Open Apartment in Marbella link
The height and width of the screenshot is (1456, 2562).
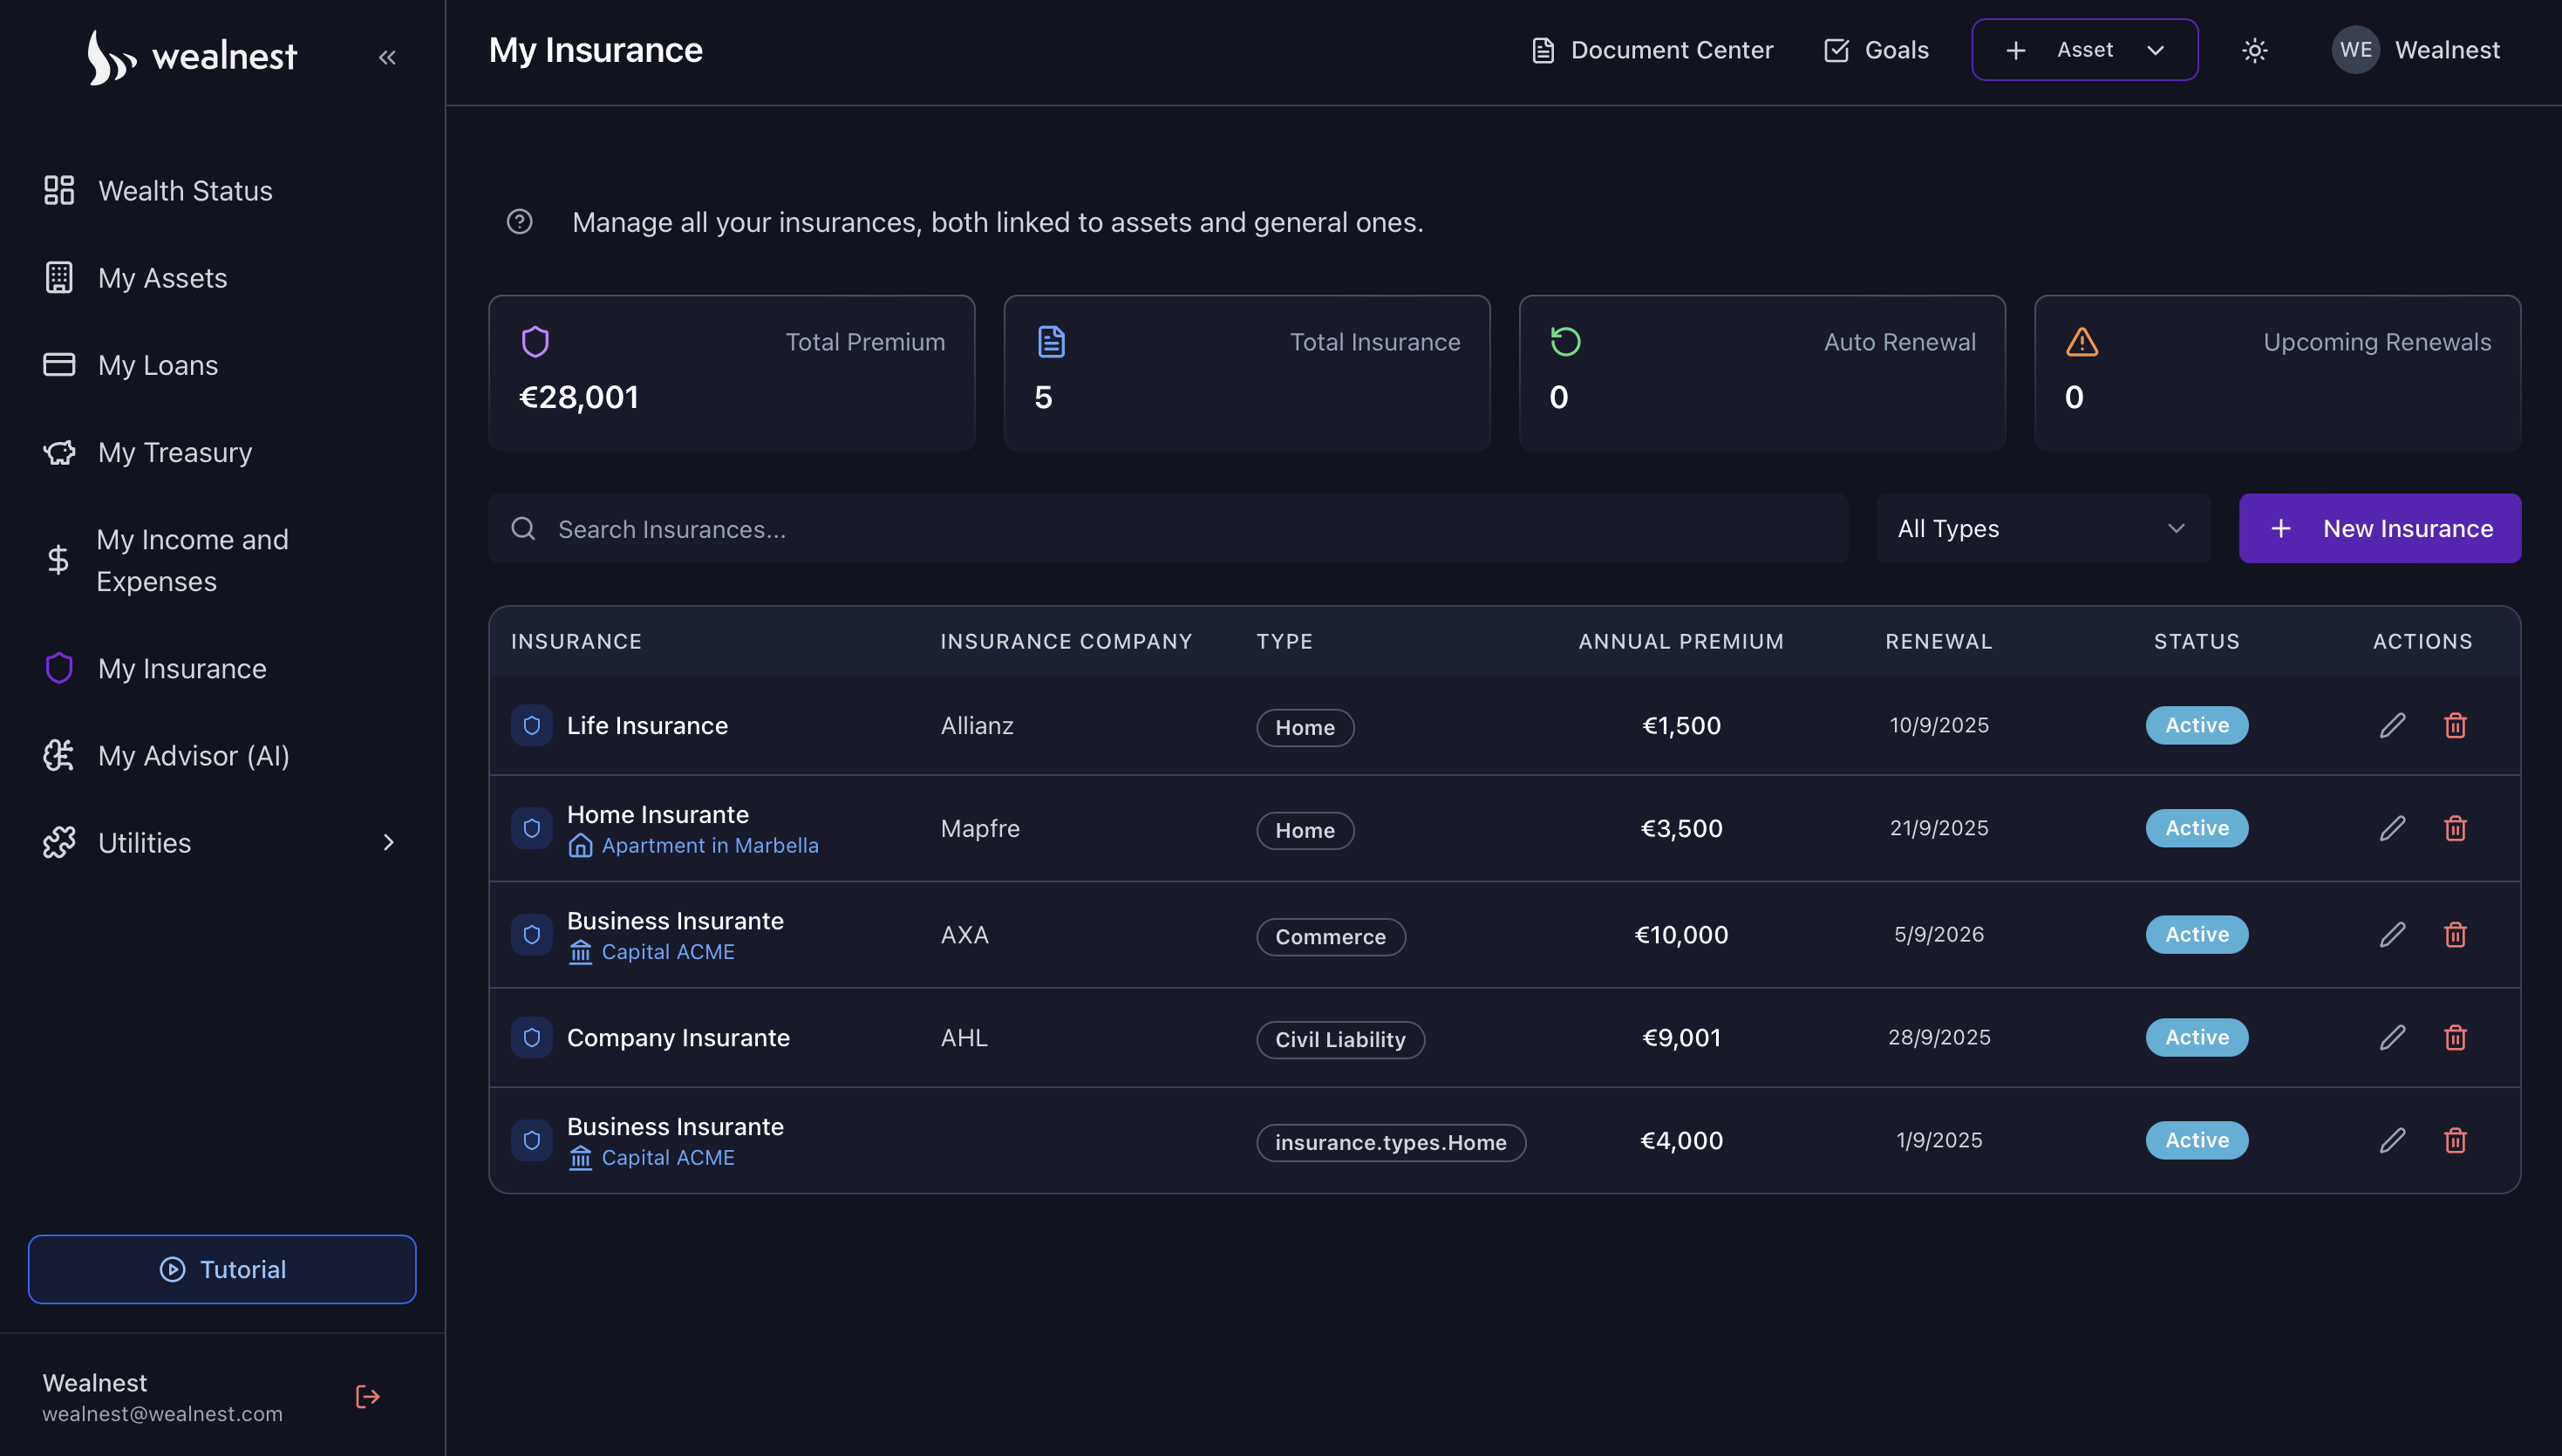710,845
